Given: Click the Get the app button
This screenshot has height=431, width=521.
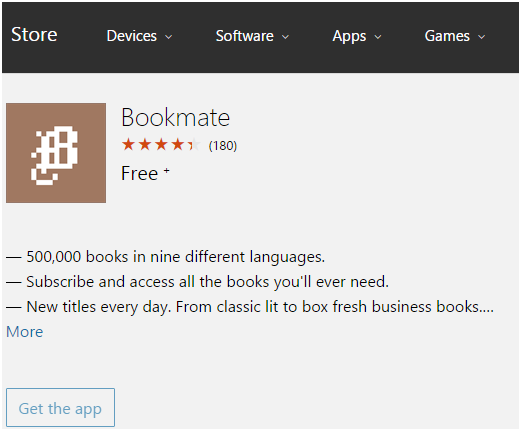Looking at the screenshot, I should point(60,408).
